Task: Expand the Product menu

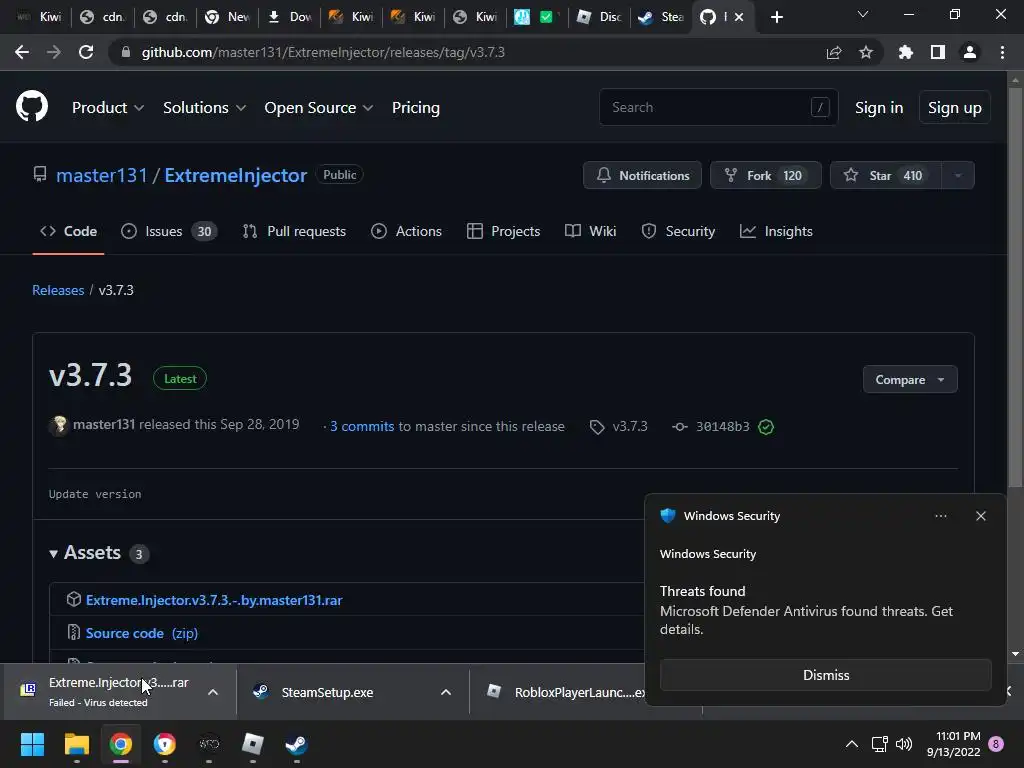Action: coord(108,108)
